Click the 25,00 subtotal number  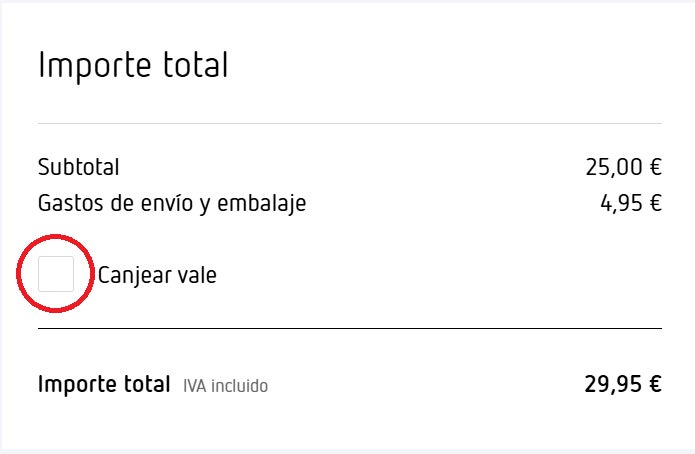612,167
